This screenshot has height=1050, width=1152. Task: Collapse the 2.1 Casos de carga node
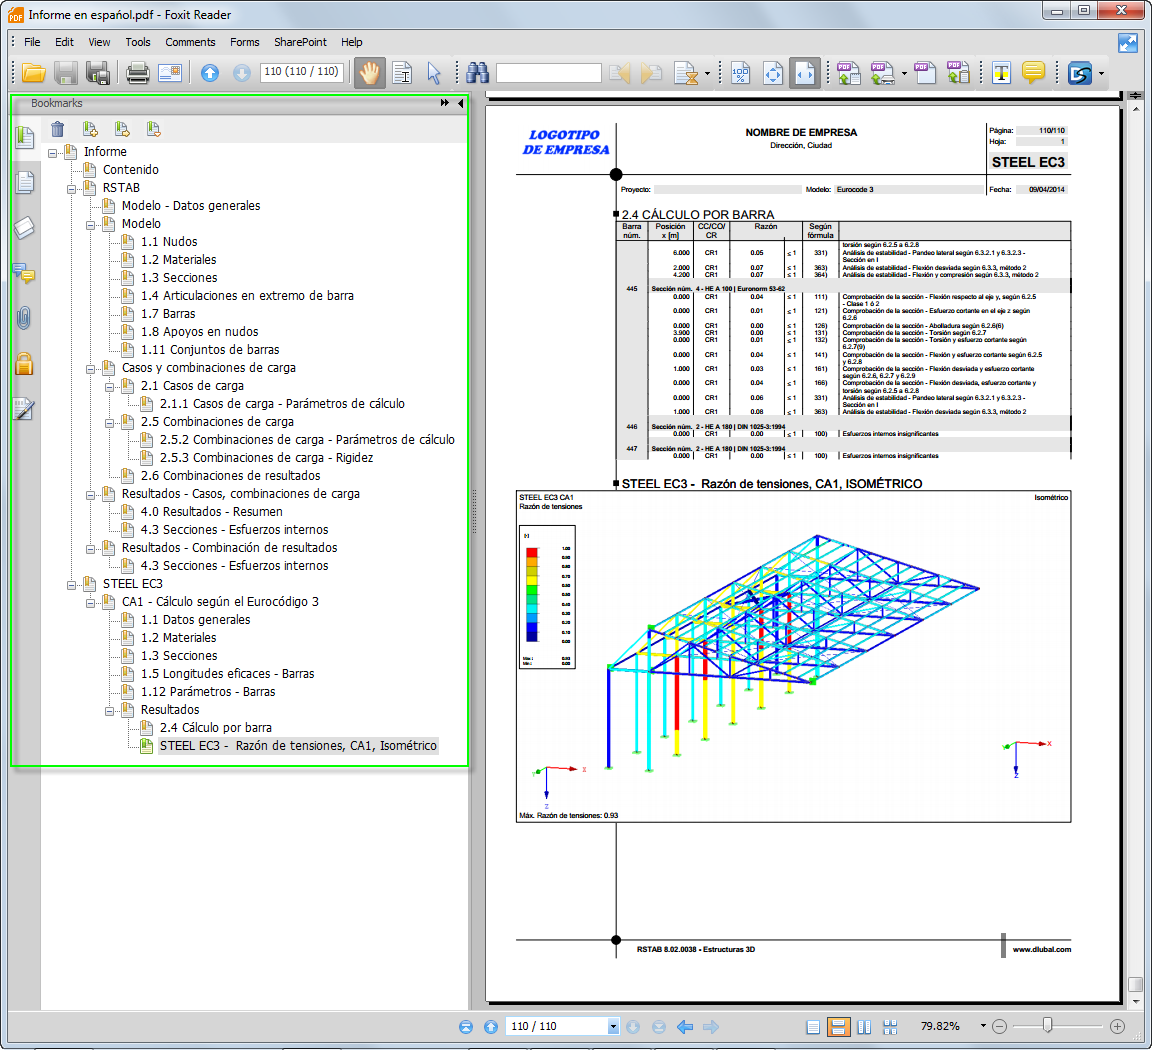[x=109, y=386]
